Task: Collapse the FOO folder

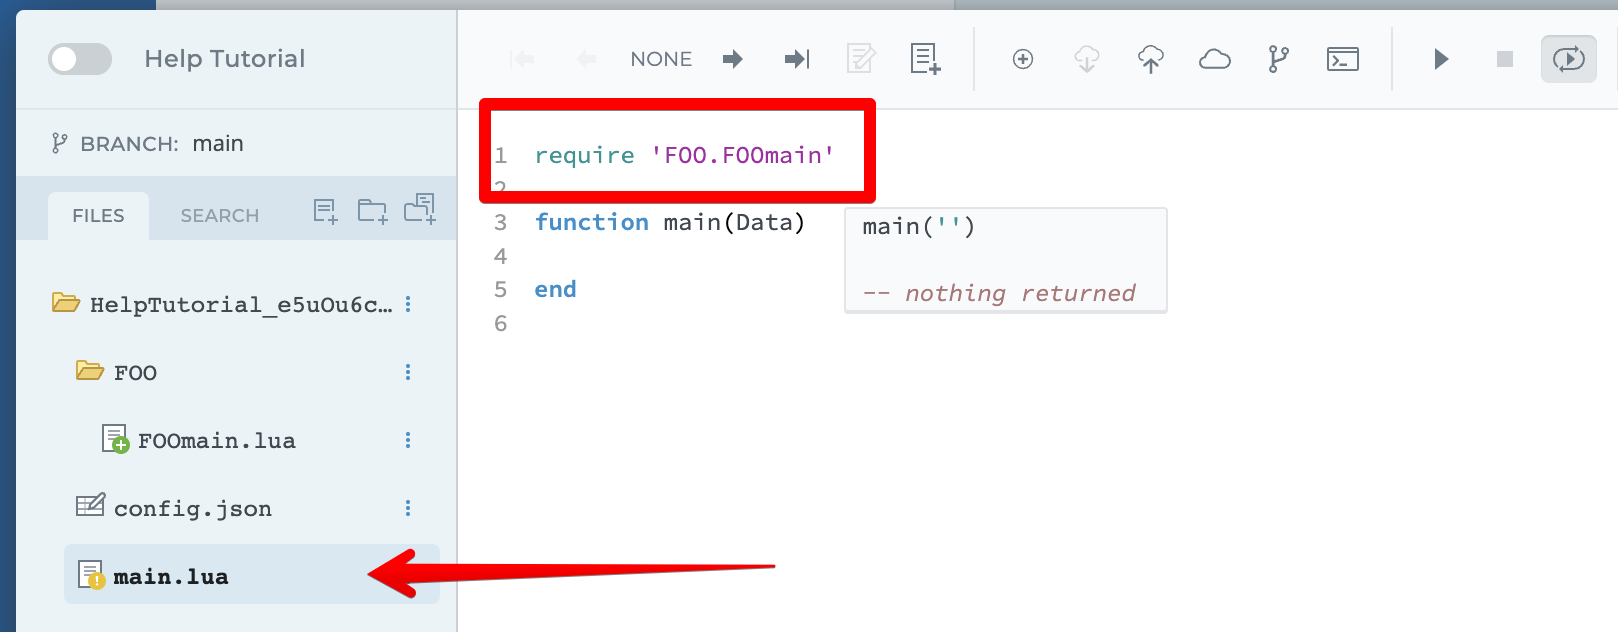Action: (90, 372)
